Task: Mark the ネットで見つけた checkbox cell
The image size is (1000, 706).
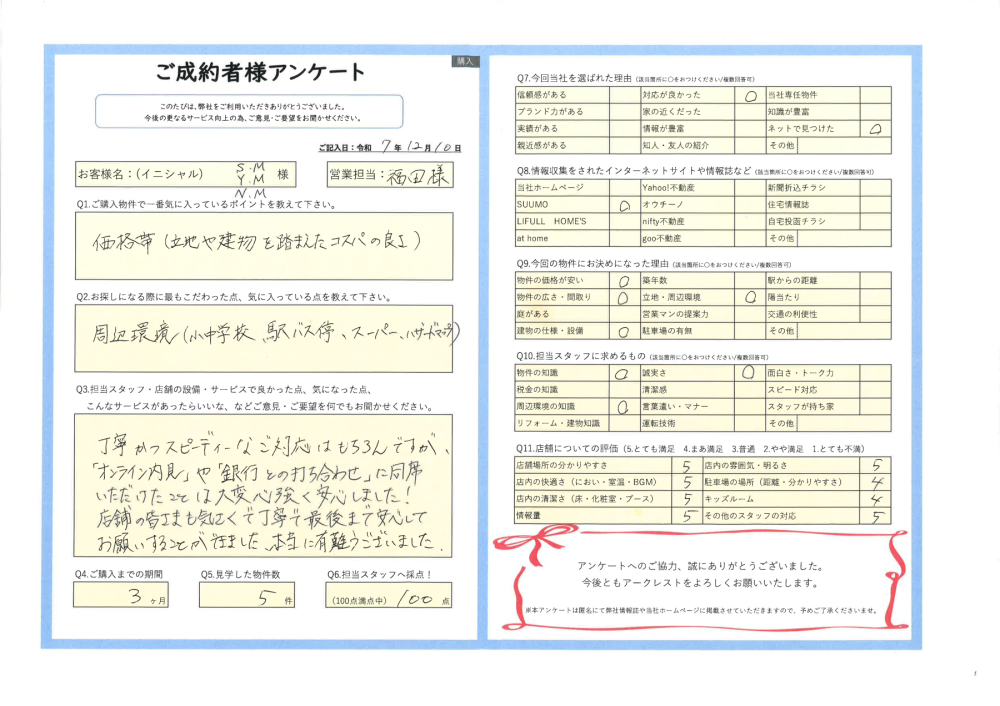Action: click(874, 129)
